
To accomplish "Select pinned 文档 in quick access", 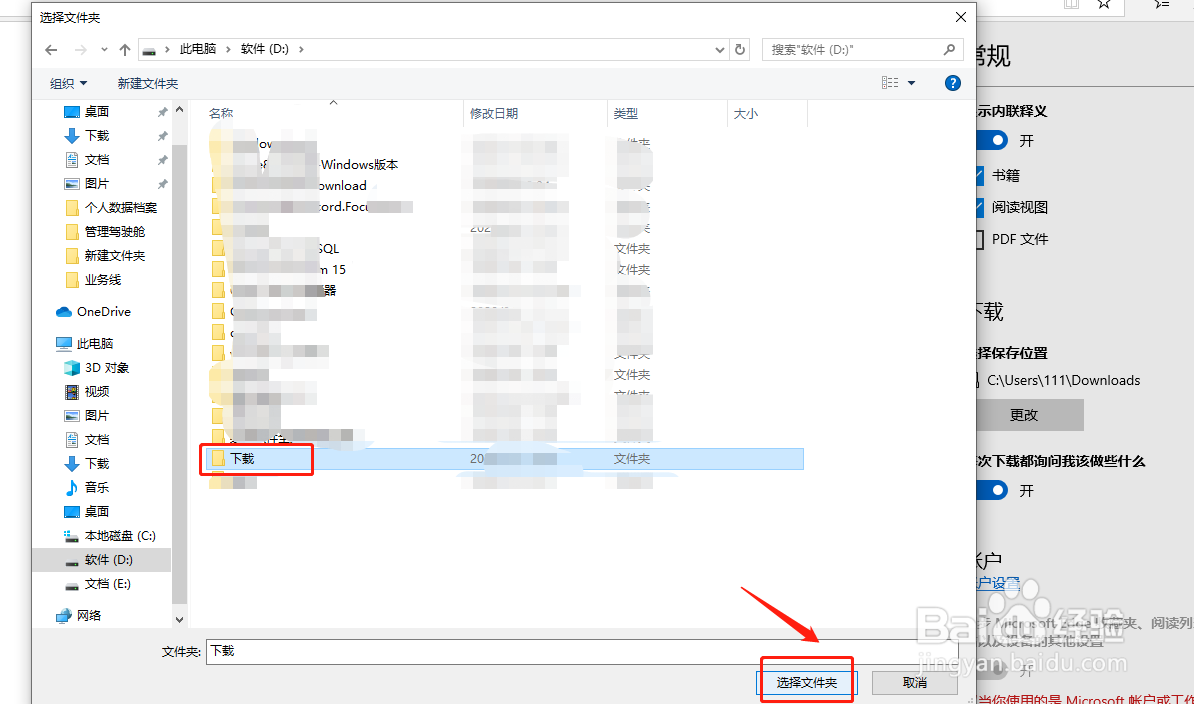I will pyautogui.click(x=97, y=160).
